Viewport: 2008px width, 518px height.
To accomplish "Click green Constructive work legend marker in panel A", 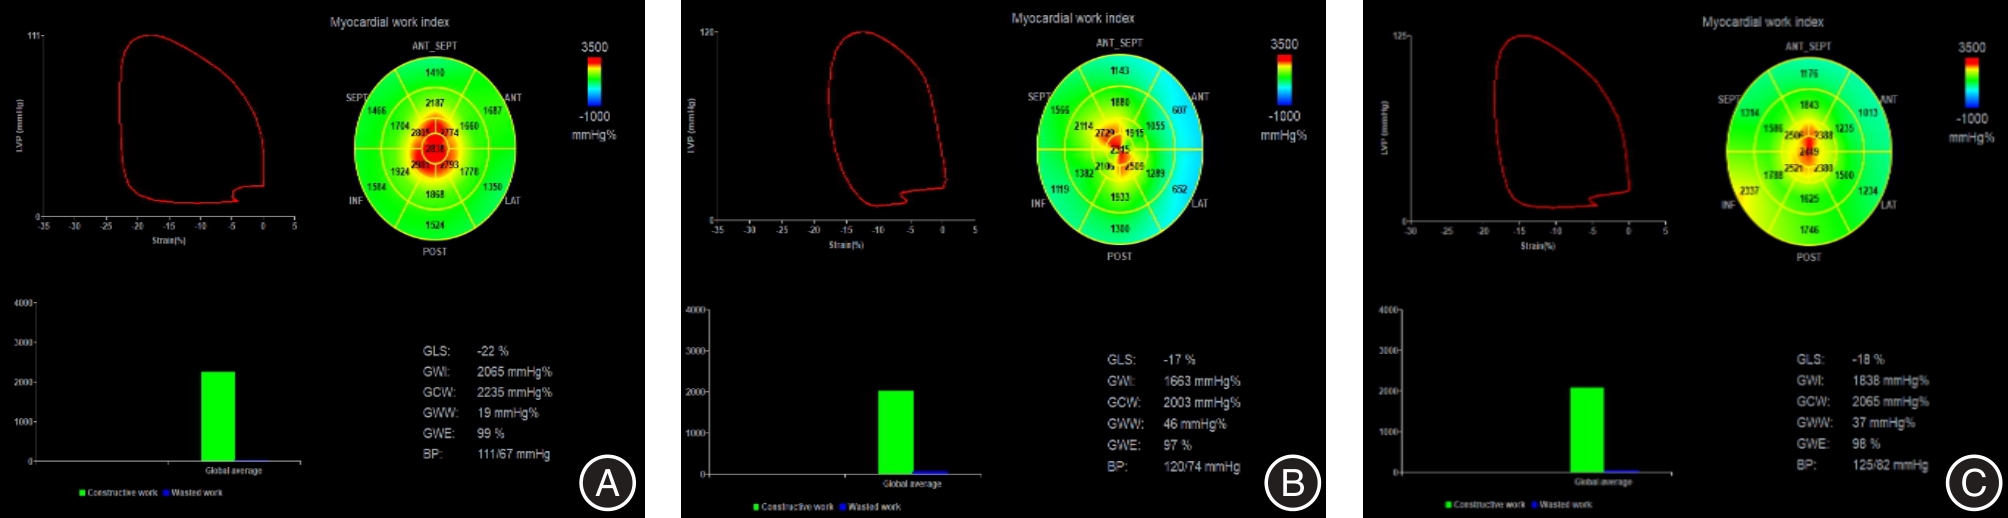I will tap(83, 493).
